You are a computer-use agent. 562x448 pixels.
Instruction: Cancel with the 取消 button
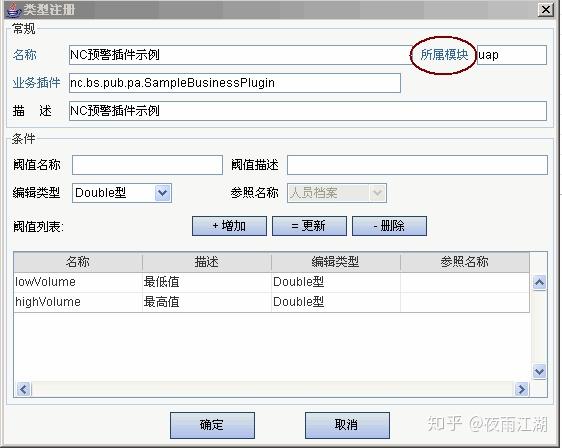347,425
